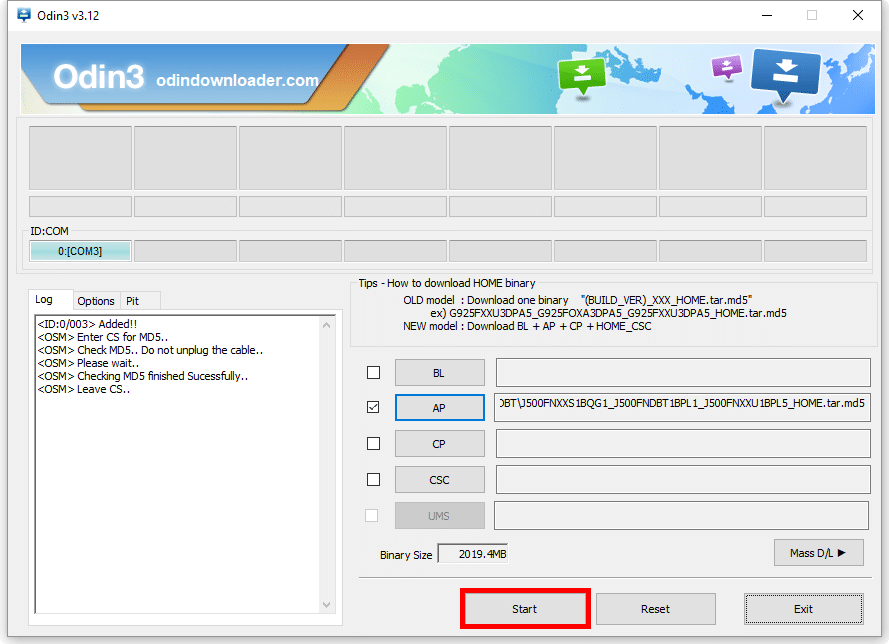889x644 pixels.
Task: Click the AP file button
Action: (x=439, y=408)
